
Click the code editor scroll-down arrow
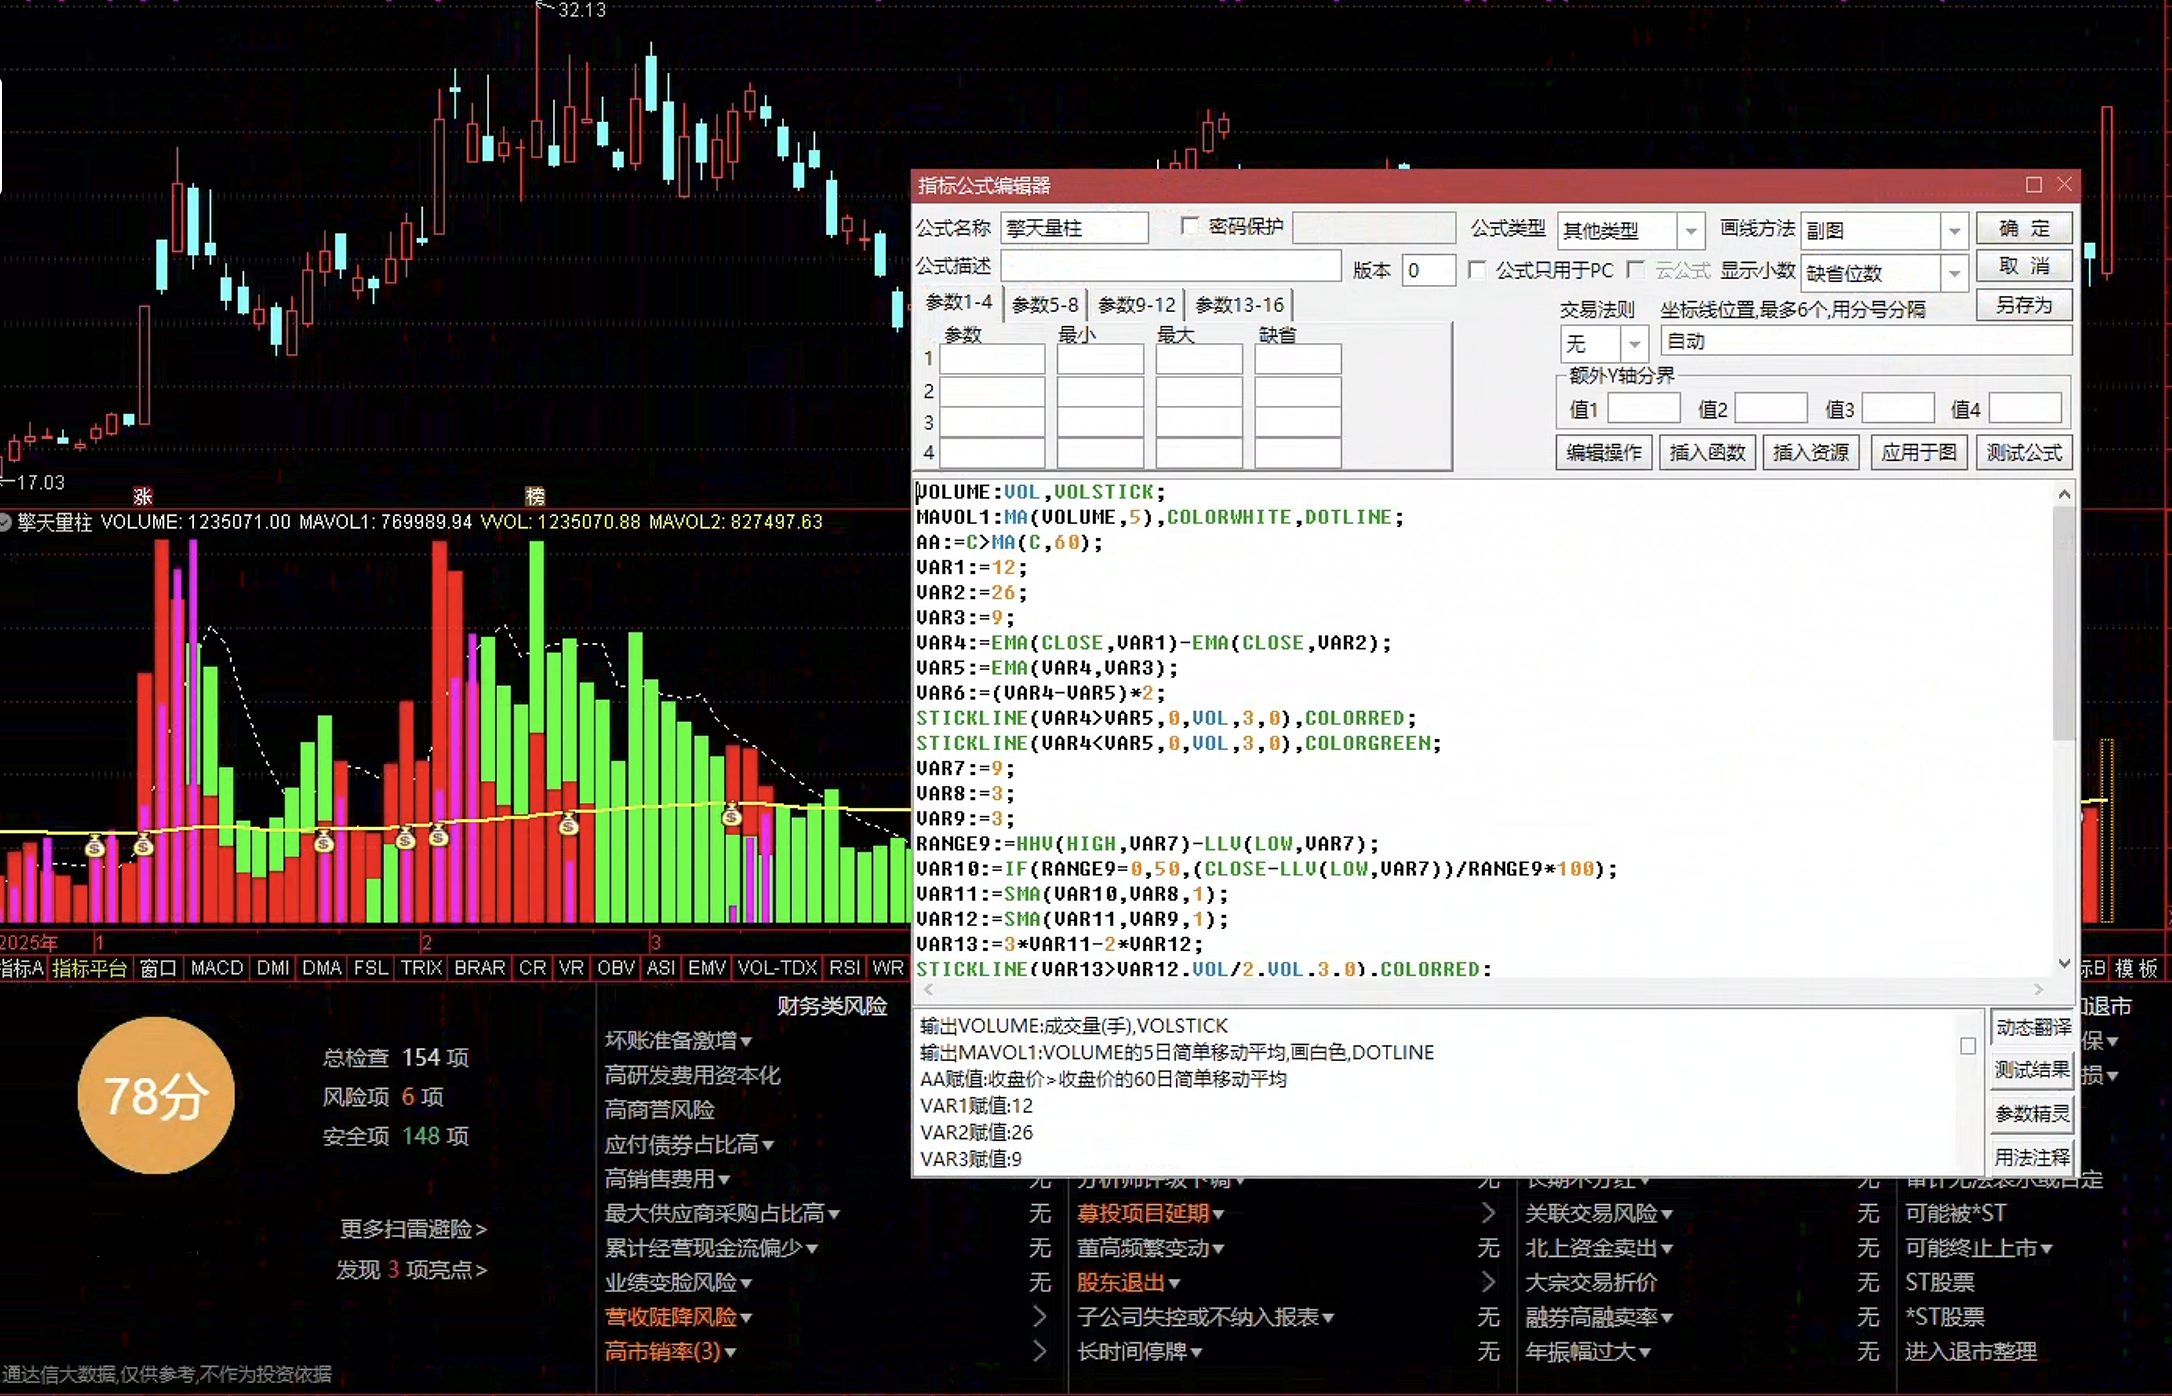(2065, 964)
